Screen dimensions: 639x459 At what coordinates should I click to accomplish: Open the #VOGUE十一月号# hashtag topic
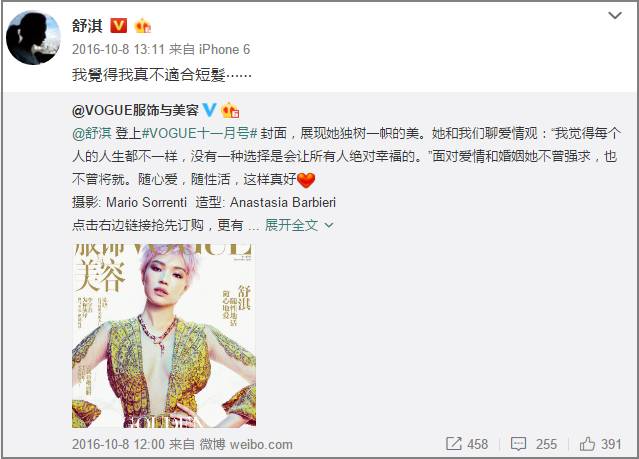[x=200, y=133]
